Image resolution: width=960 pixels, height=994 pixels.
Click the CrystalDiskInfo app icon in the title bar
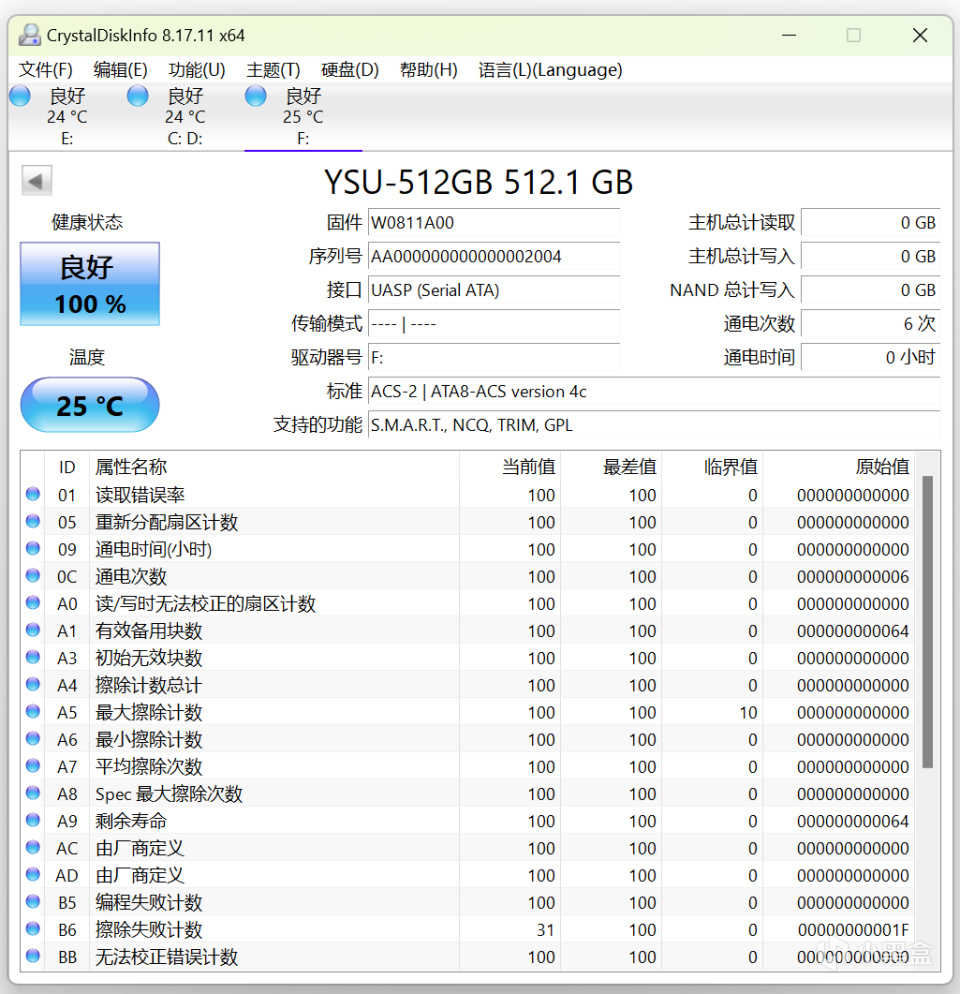click(29, 35)
